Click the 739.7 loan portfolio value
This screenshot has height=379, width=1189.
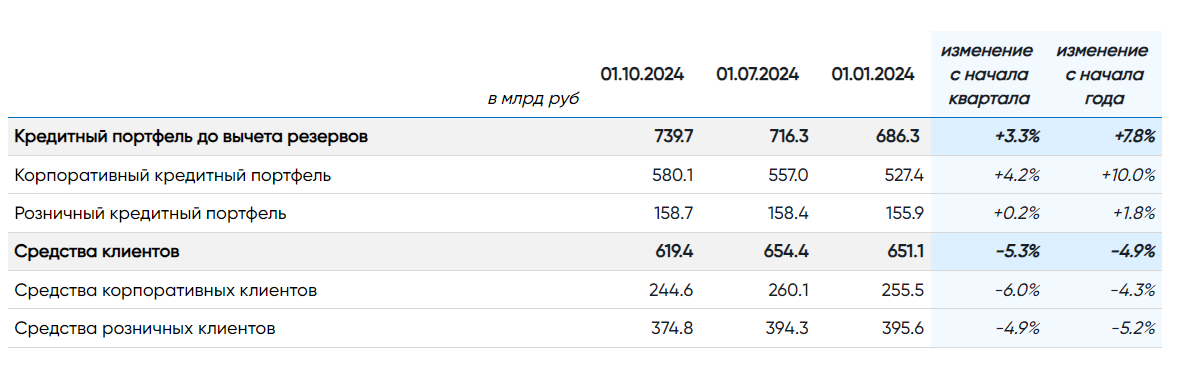(x=673, y=137)
